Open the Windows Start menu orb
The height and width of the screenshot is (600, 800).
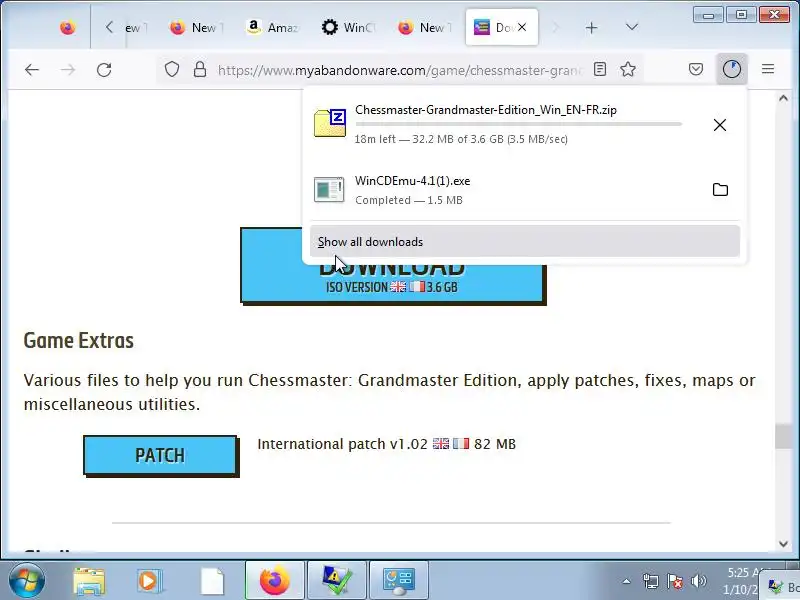[27, 581]
